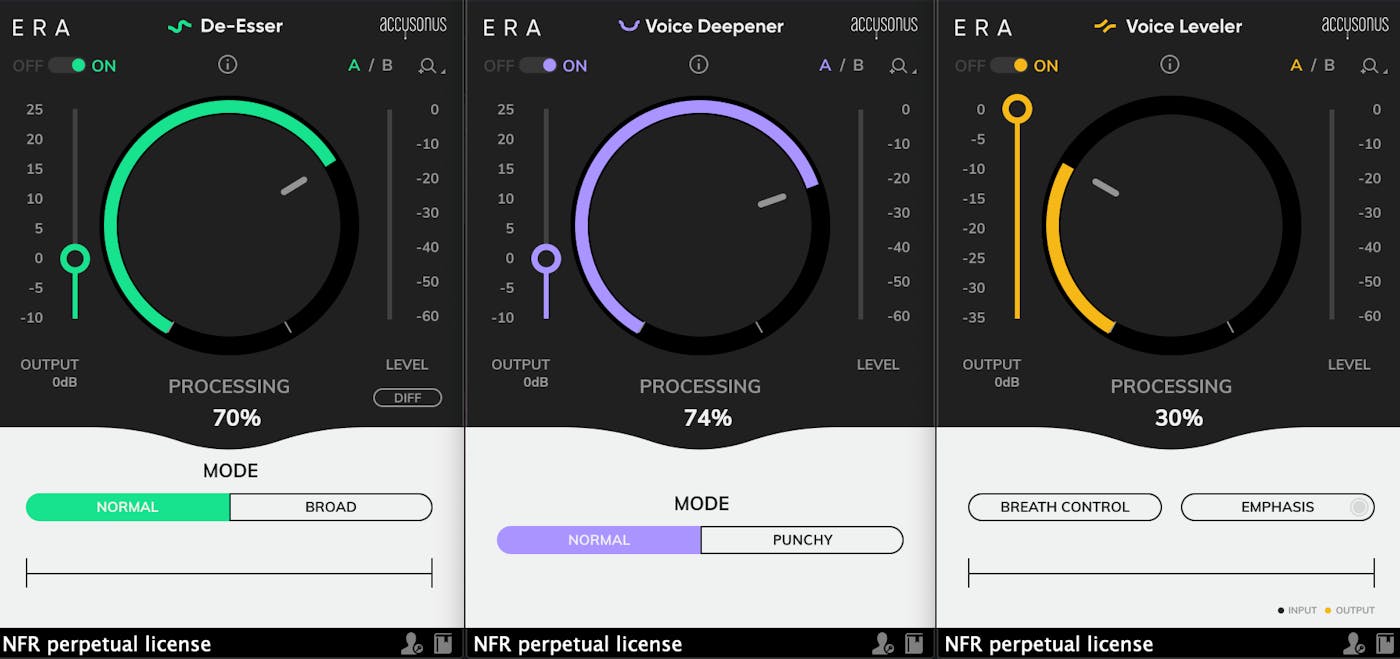This screenshot has height=659, width=1400.
Task: Click the 30% processing value in Voice Leveler
Action: click(x=1179, y=418)
